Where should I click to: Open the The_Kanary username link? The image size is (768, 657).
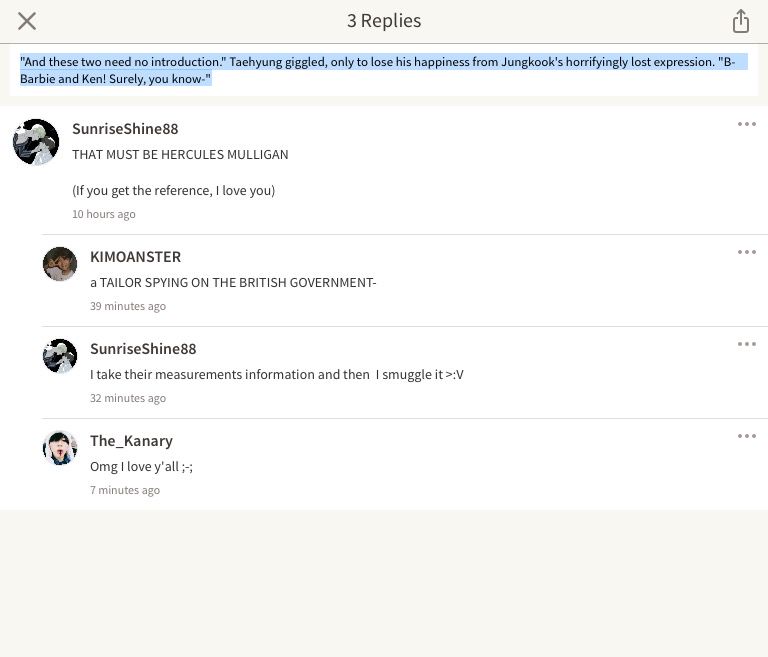[131, 441]
